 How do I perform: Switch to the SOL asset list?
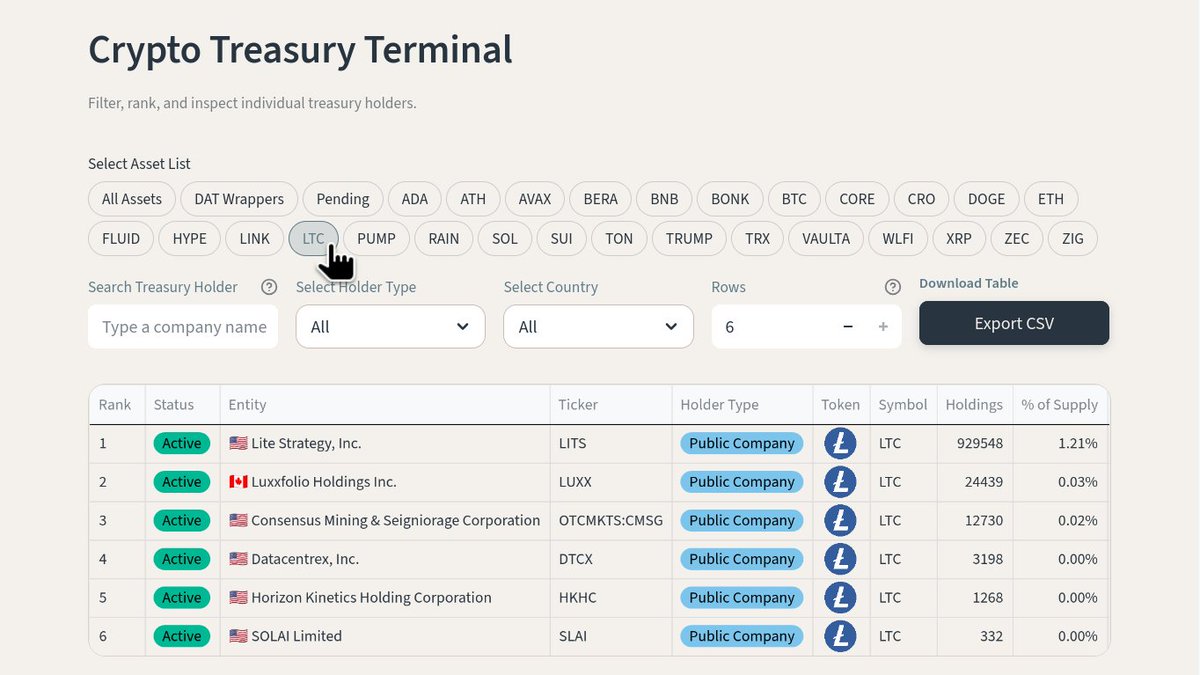pos(505,239)
